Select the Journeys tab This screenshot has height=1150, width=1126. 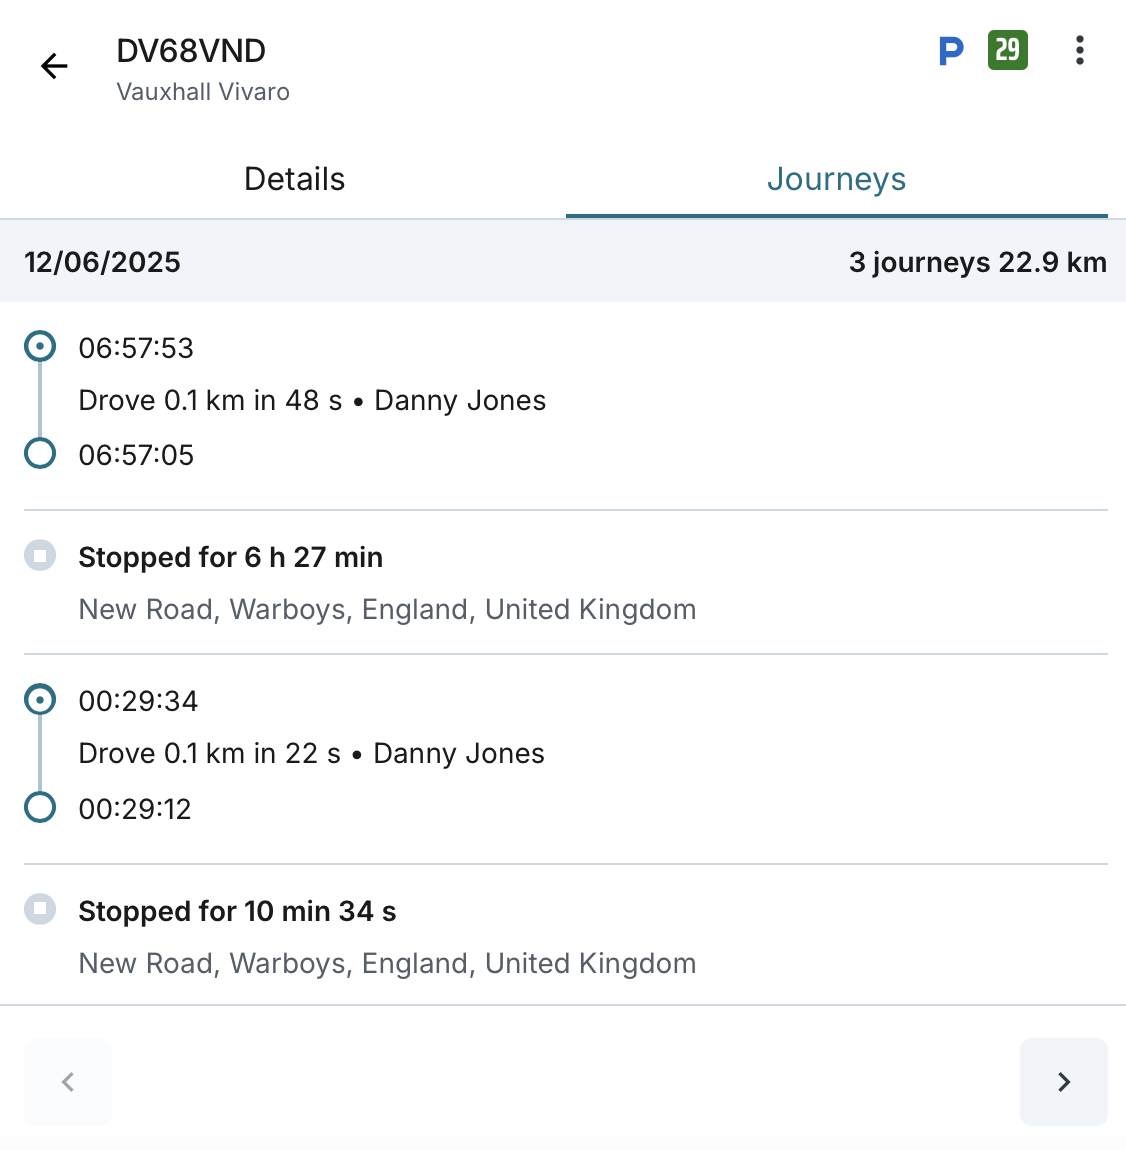click(x=836, y=179)
